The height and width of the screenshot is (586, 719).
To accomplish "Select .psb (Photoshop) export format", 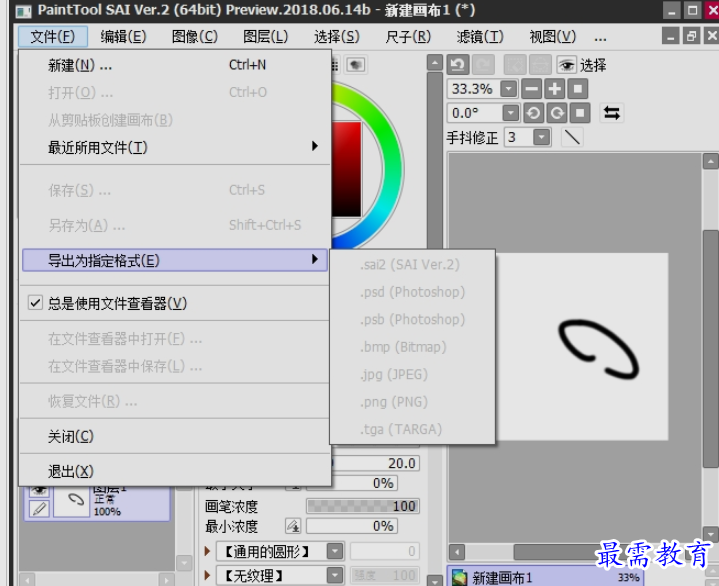I will tap(412, 319).
